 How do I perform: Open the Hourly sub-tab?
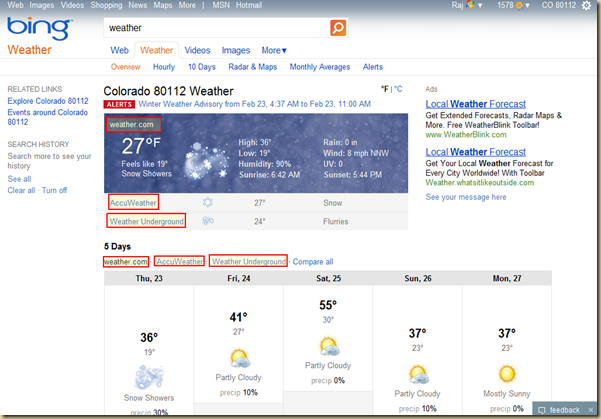[164, 67]
